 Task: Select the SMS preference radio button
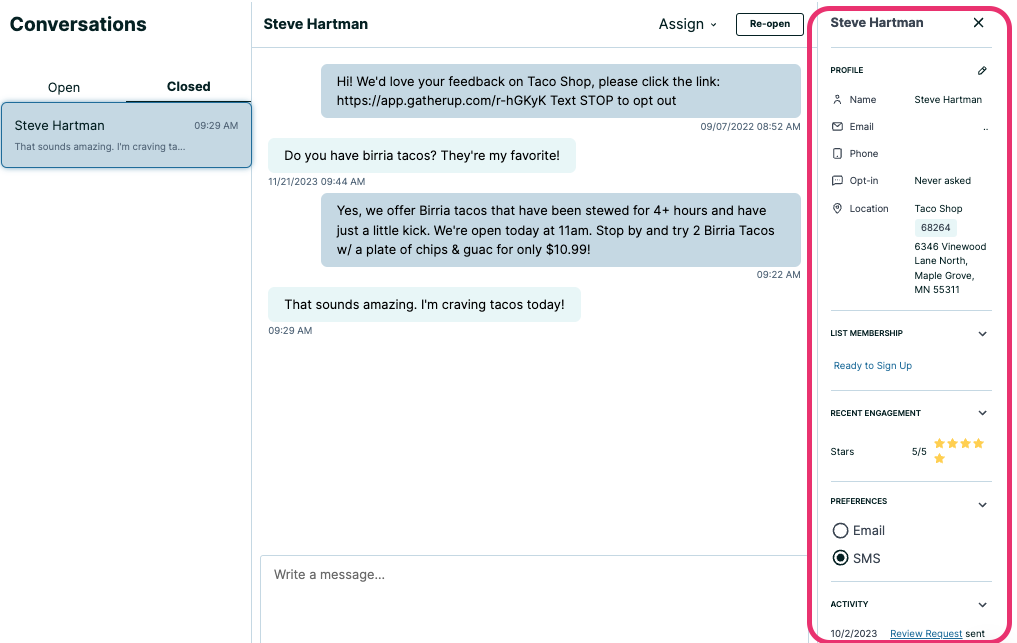840,557
